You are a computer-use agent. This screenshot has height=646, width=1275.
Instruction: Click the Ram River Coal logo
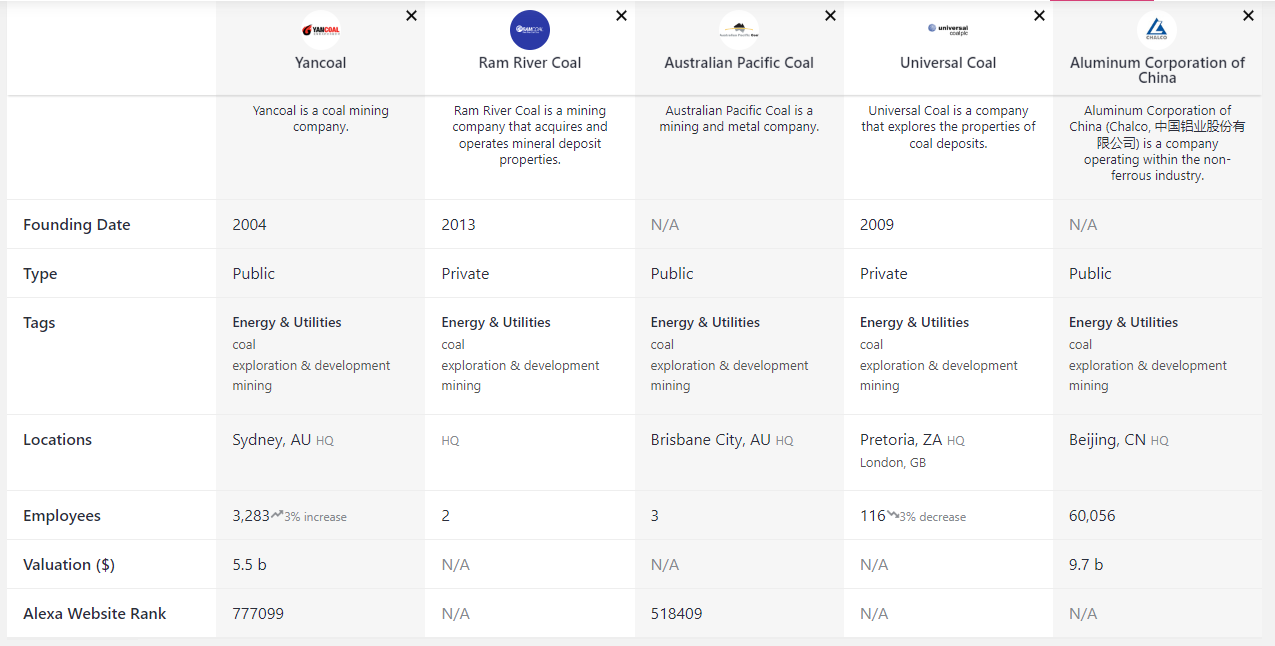[530, 30]
